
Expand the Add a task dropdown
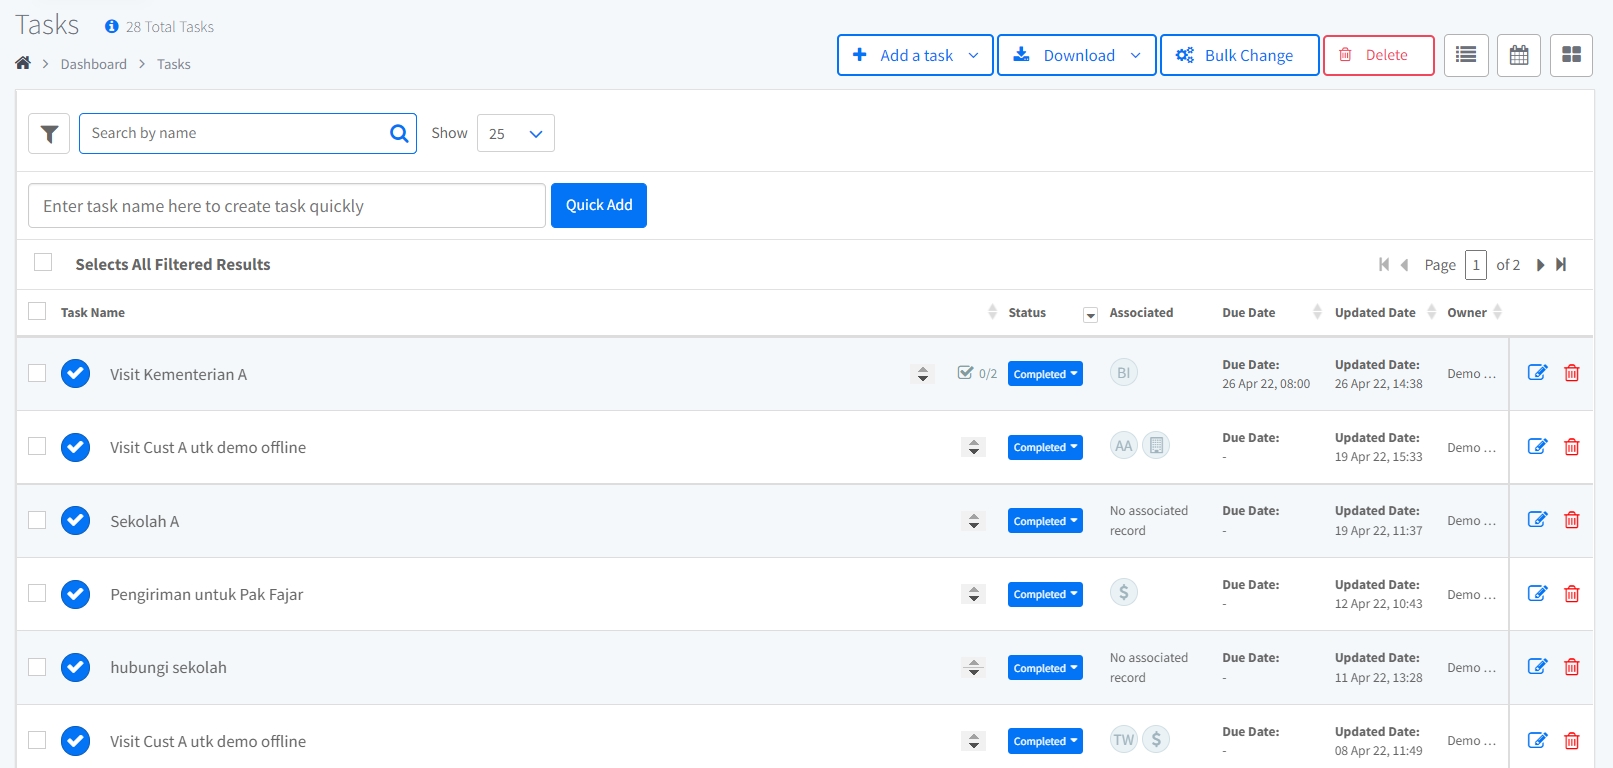click(972, 56)
